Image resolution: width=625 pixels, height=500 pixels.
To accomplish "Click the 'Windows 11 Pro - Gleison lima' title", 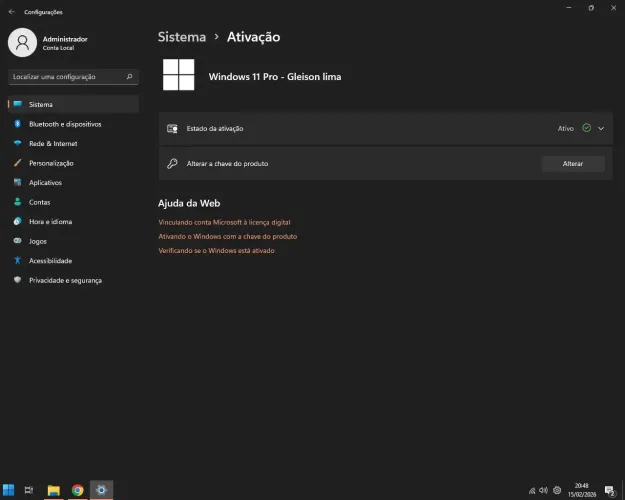I will 275,77.
